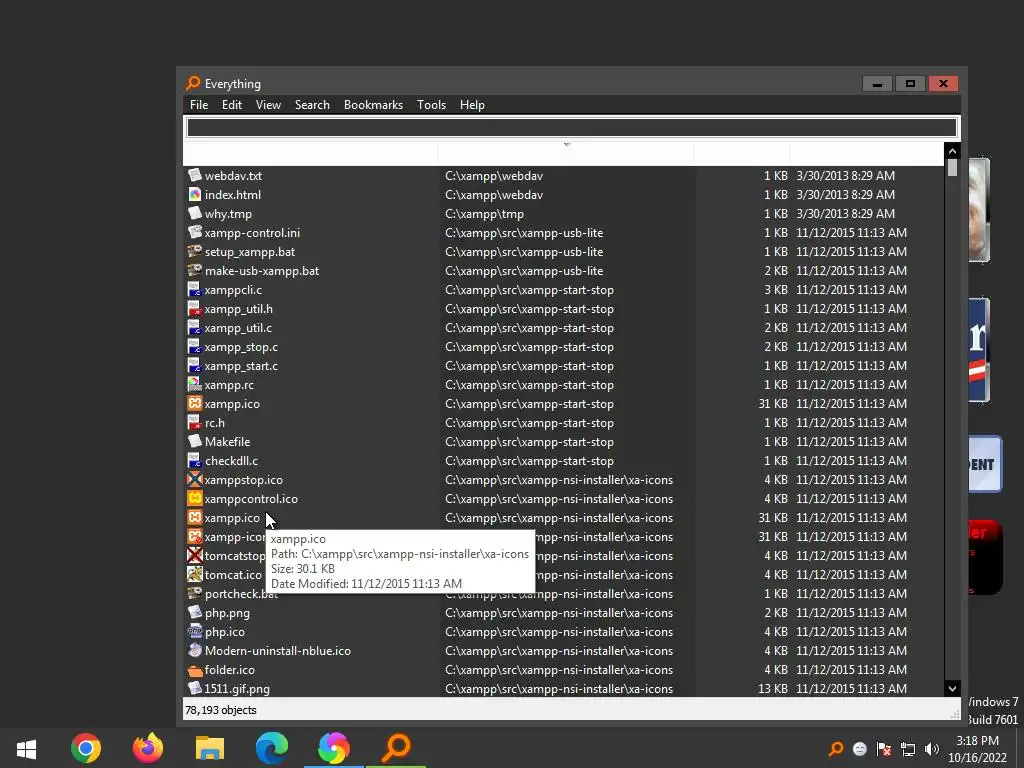Select the xamppcontrol.ico file icon
Screen dimensions: 1024x768
(195, 498)
